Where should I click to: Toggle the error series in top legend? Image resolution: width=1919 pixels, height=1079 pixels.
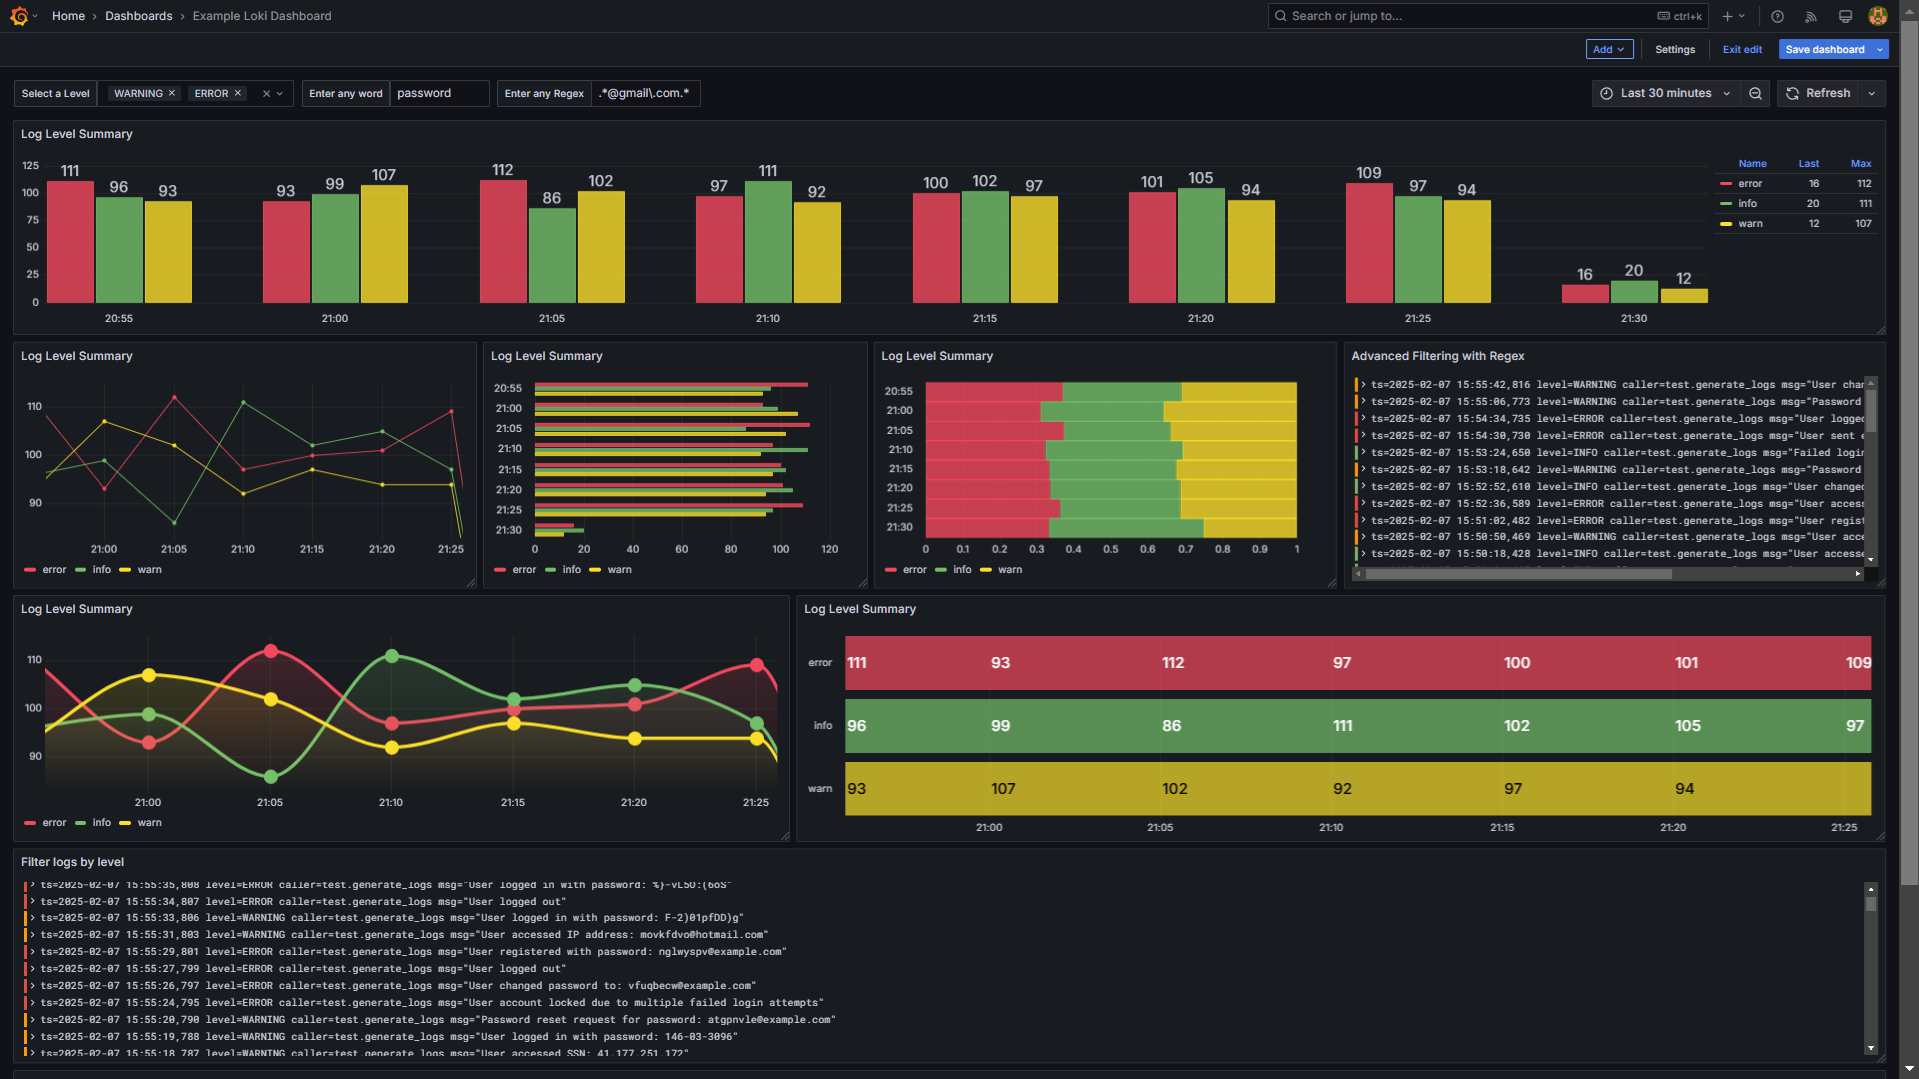pyautogui.click(x=1749, y=184)
